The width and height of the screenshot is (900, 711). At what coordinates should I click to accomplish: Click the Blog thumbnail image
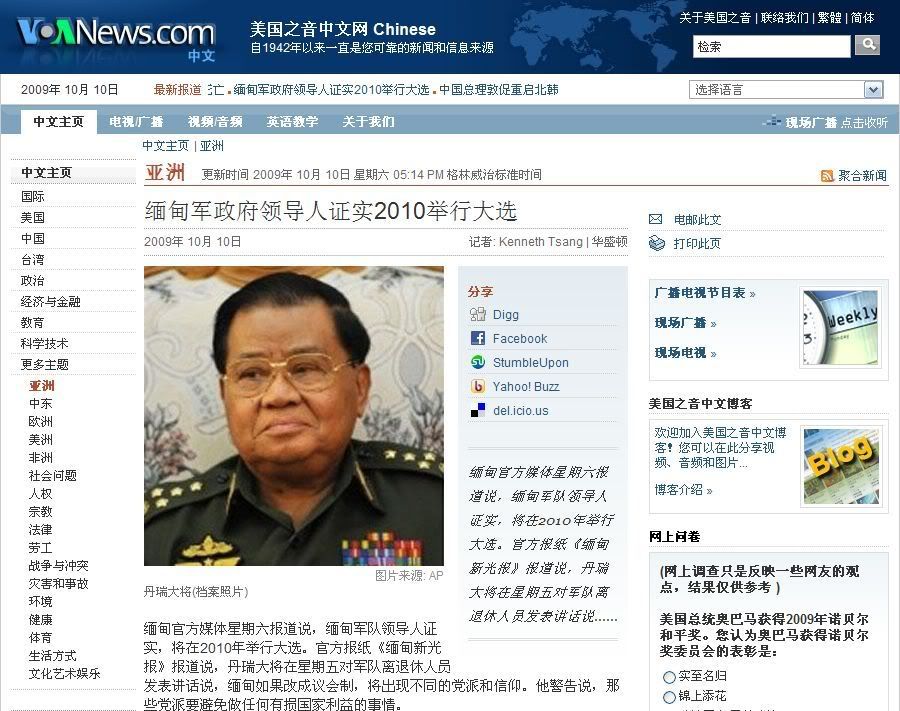(x=841, y=467)
